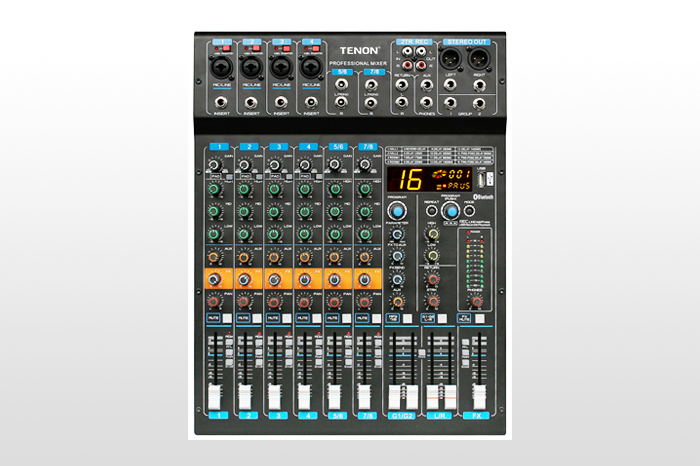The image size is (700, 466).
Task: Click the USB port next to display
Action: coord(483,180)
